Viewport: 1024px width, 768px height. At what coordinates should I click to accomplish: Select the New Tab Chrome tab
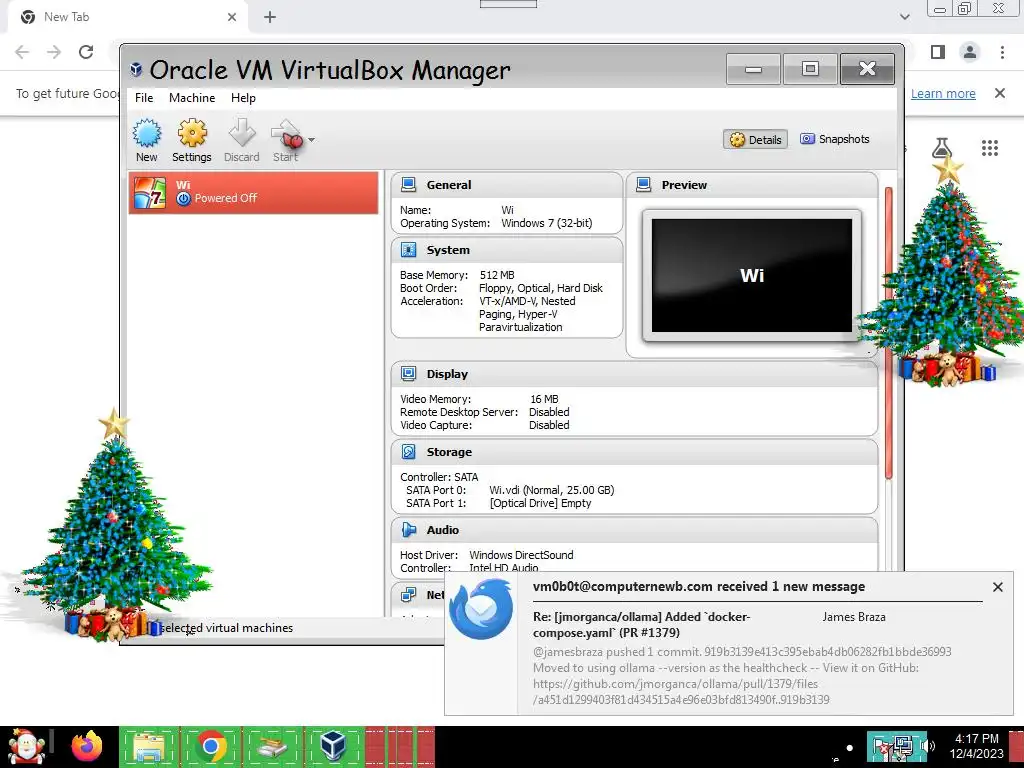[x=128, y=17]
